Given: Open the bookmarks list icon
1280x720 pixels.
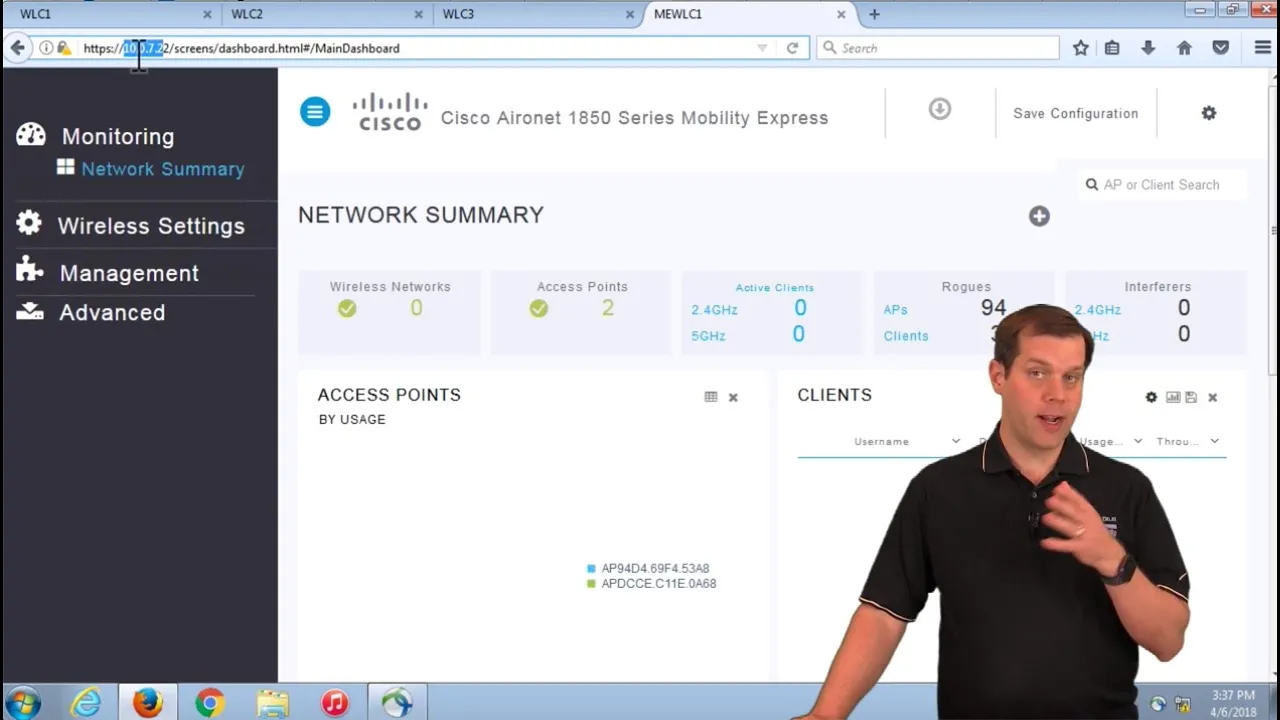Looking at the screenshot, I should pos(1112,48).
